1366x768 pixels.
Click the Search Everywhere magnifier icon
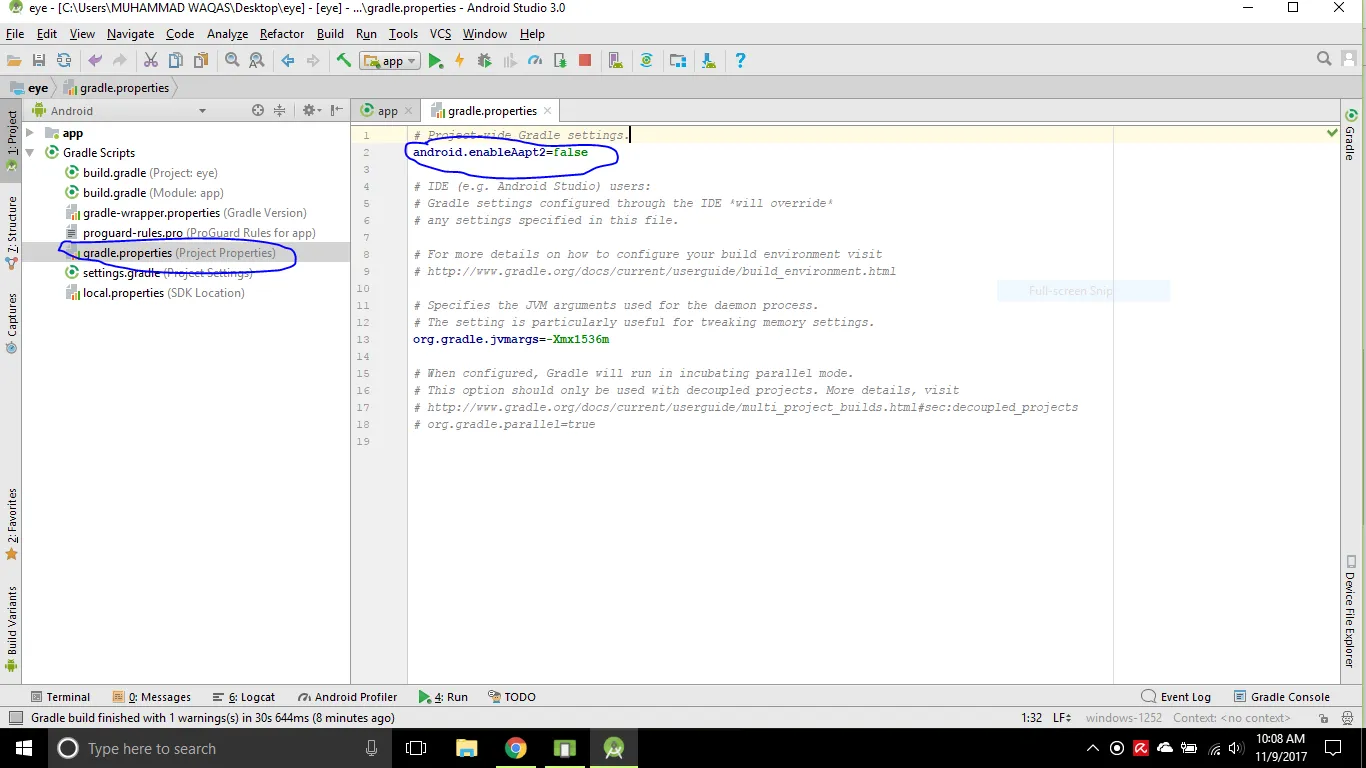1324,59
